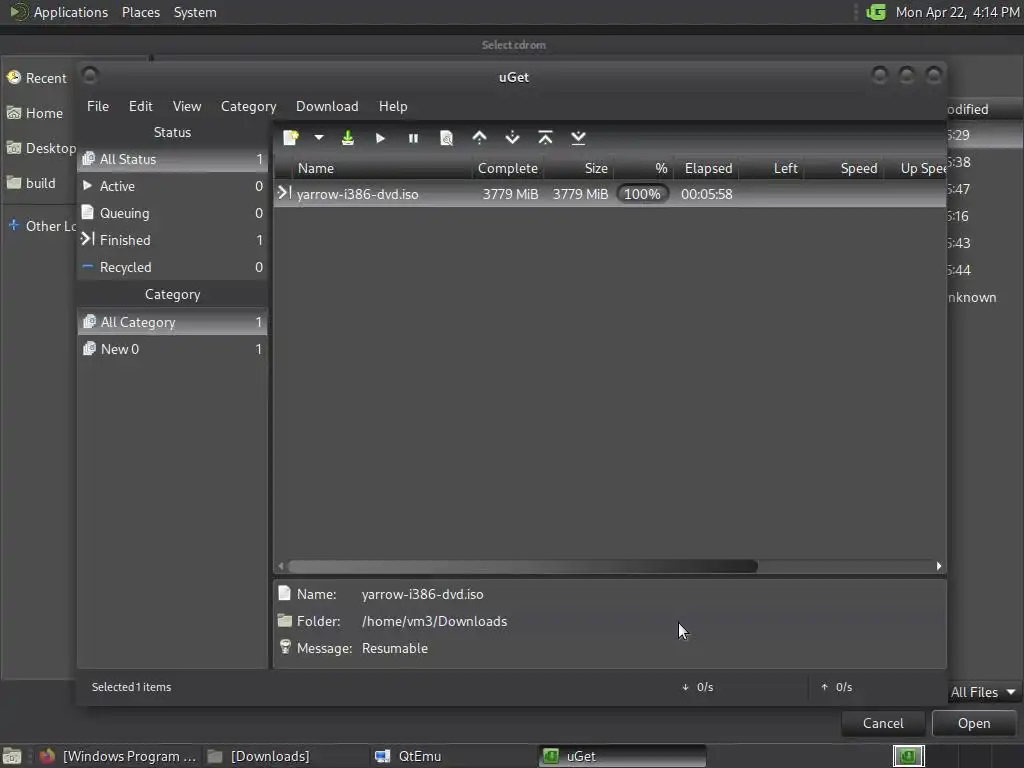Image resolution: width=1024 pixels, height=768 pixels.
Task: Pause download with the Pause toolbar icon
Action: pyautogui.click(x=413, y=138)
